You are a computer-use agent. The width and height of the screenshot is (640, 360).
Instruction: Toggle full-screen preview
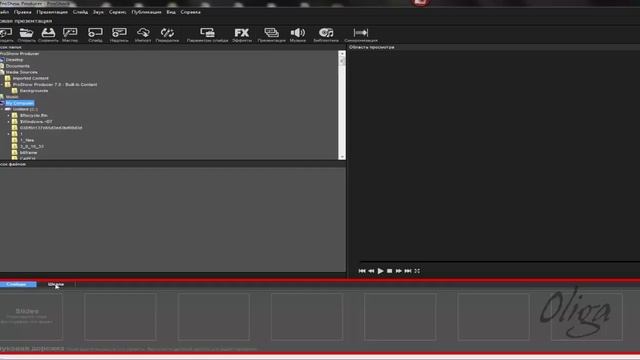point(417,271)
